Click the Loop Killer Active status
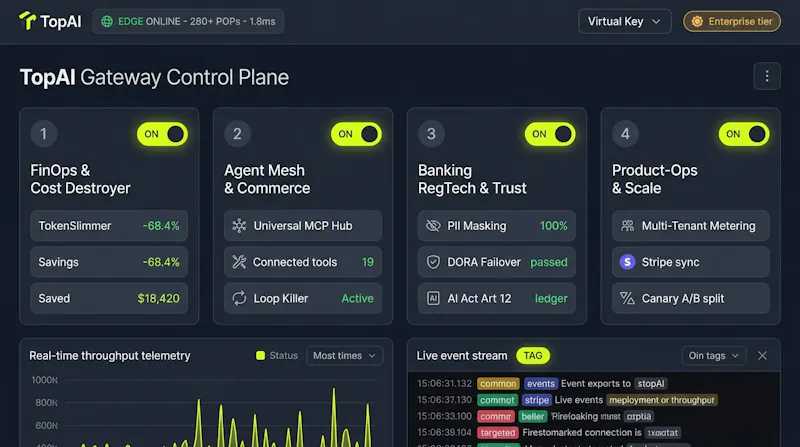This screenshot has width=800, height=447. tap(357, 298)
